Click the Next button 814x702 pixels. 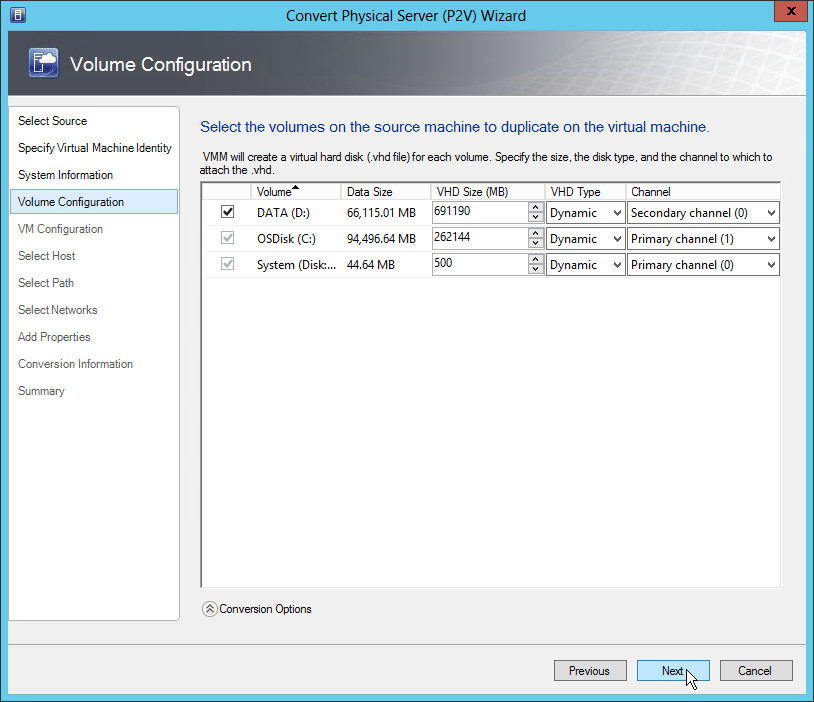tap(673, 671)
